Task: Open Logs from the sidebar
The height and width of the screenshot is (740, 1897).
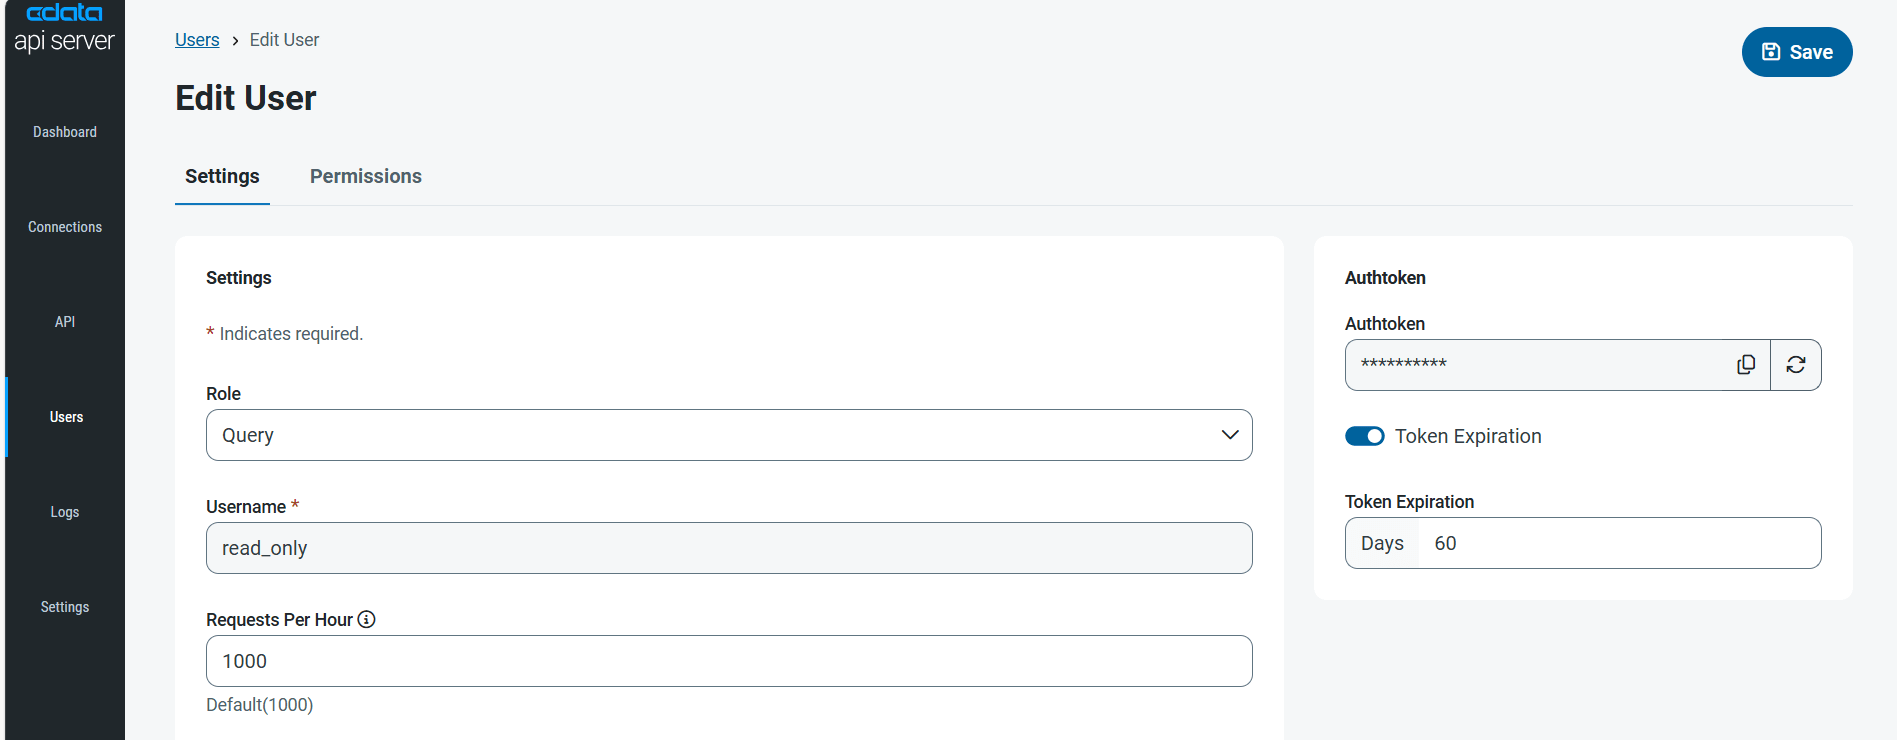Action: point(65,512)
